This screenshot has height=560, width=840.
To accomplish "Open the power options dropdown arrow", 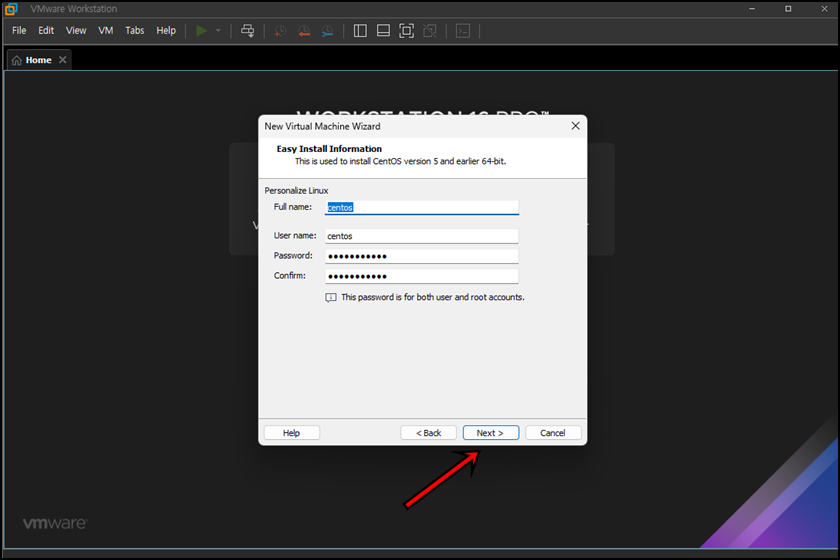I will coord(218,31).
